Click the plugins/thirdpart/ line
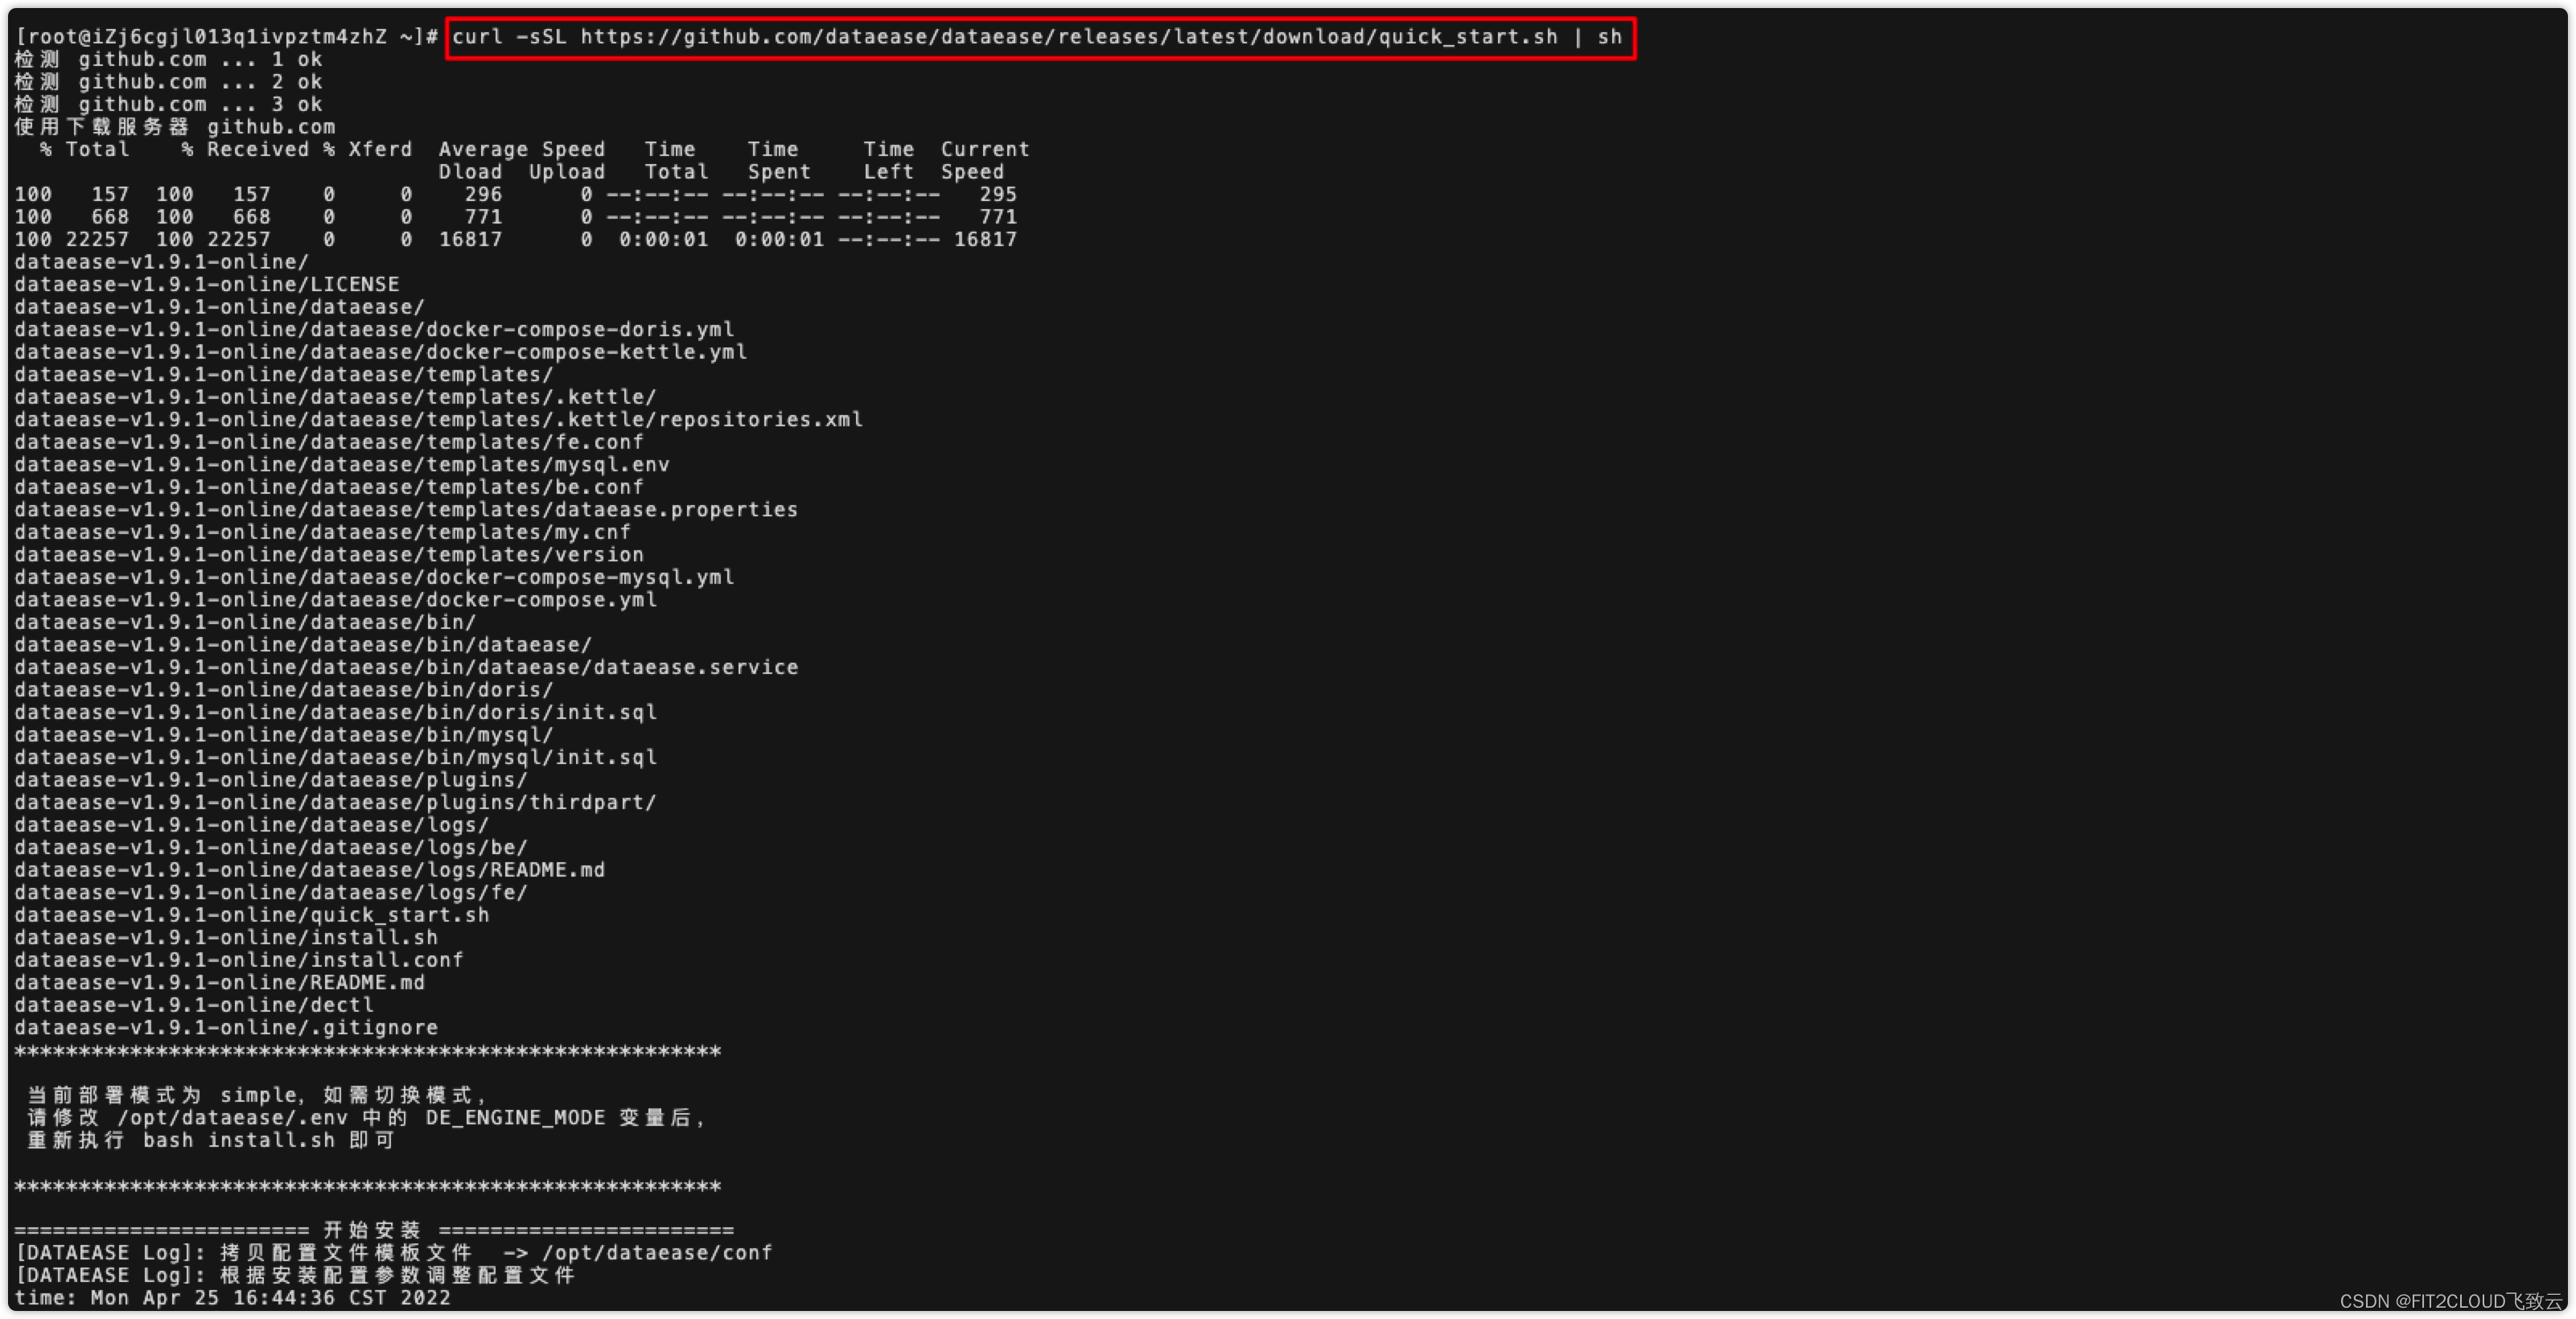2576x1319 pixels. [336, 802]
